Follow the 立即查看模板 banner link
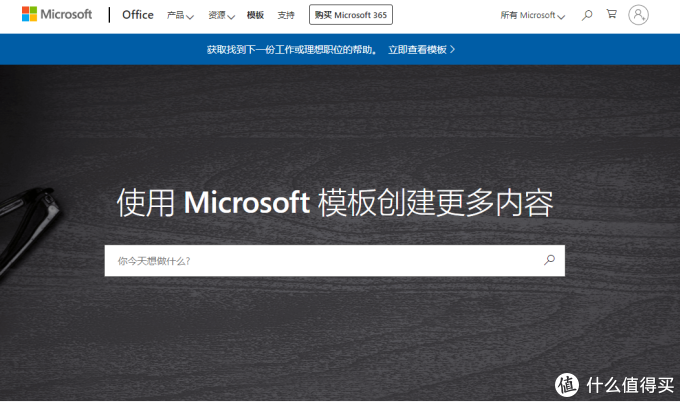 pyautogui.click(x=422, y=49)
